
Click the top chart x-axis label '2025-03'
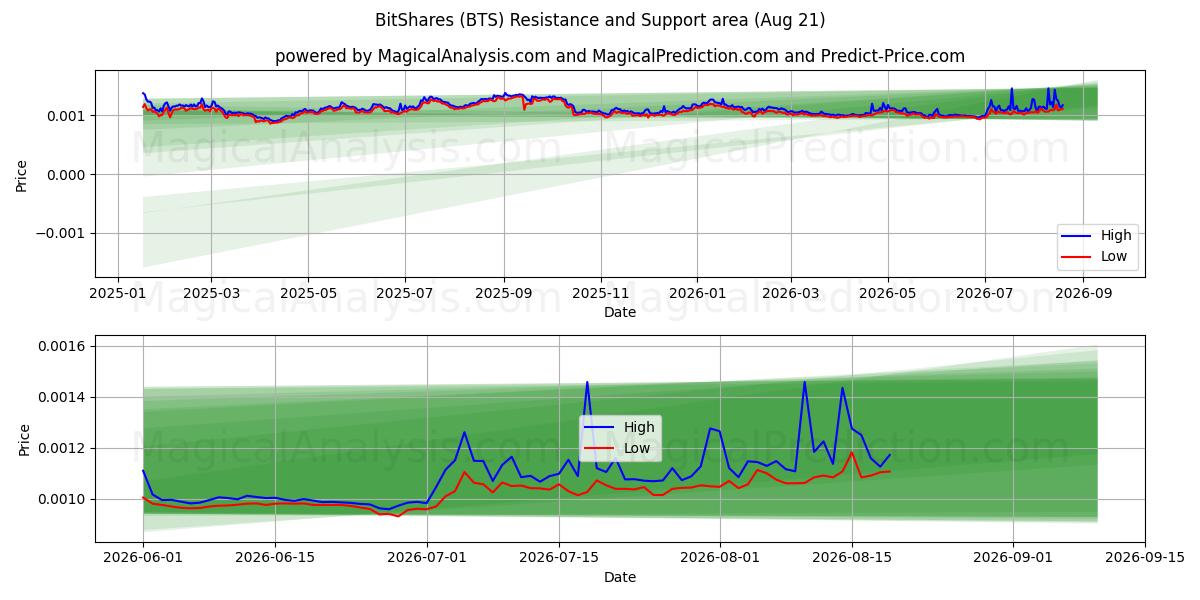[211, 293]
